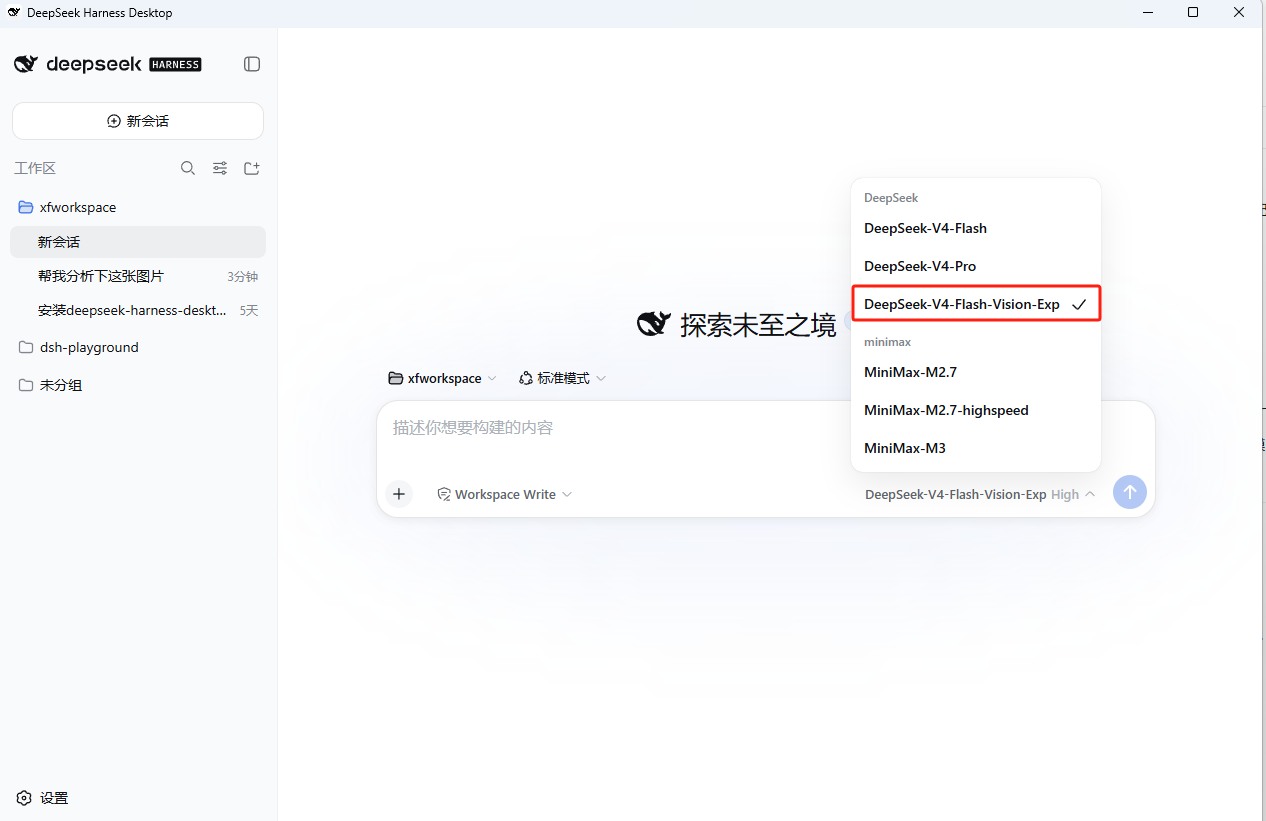
Task: Choose DeepSeek-V4-Pro model
Action: (975, 266)
